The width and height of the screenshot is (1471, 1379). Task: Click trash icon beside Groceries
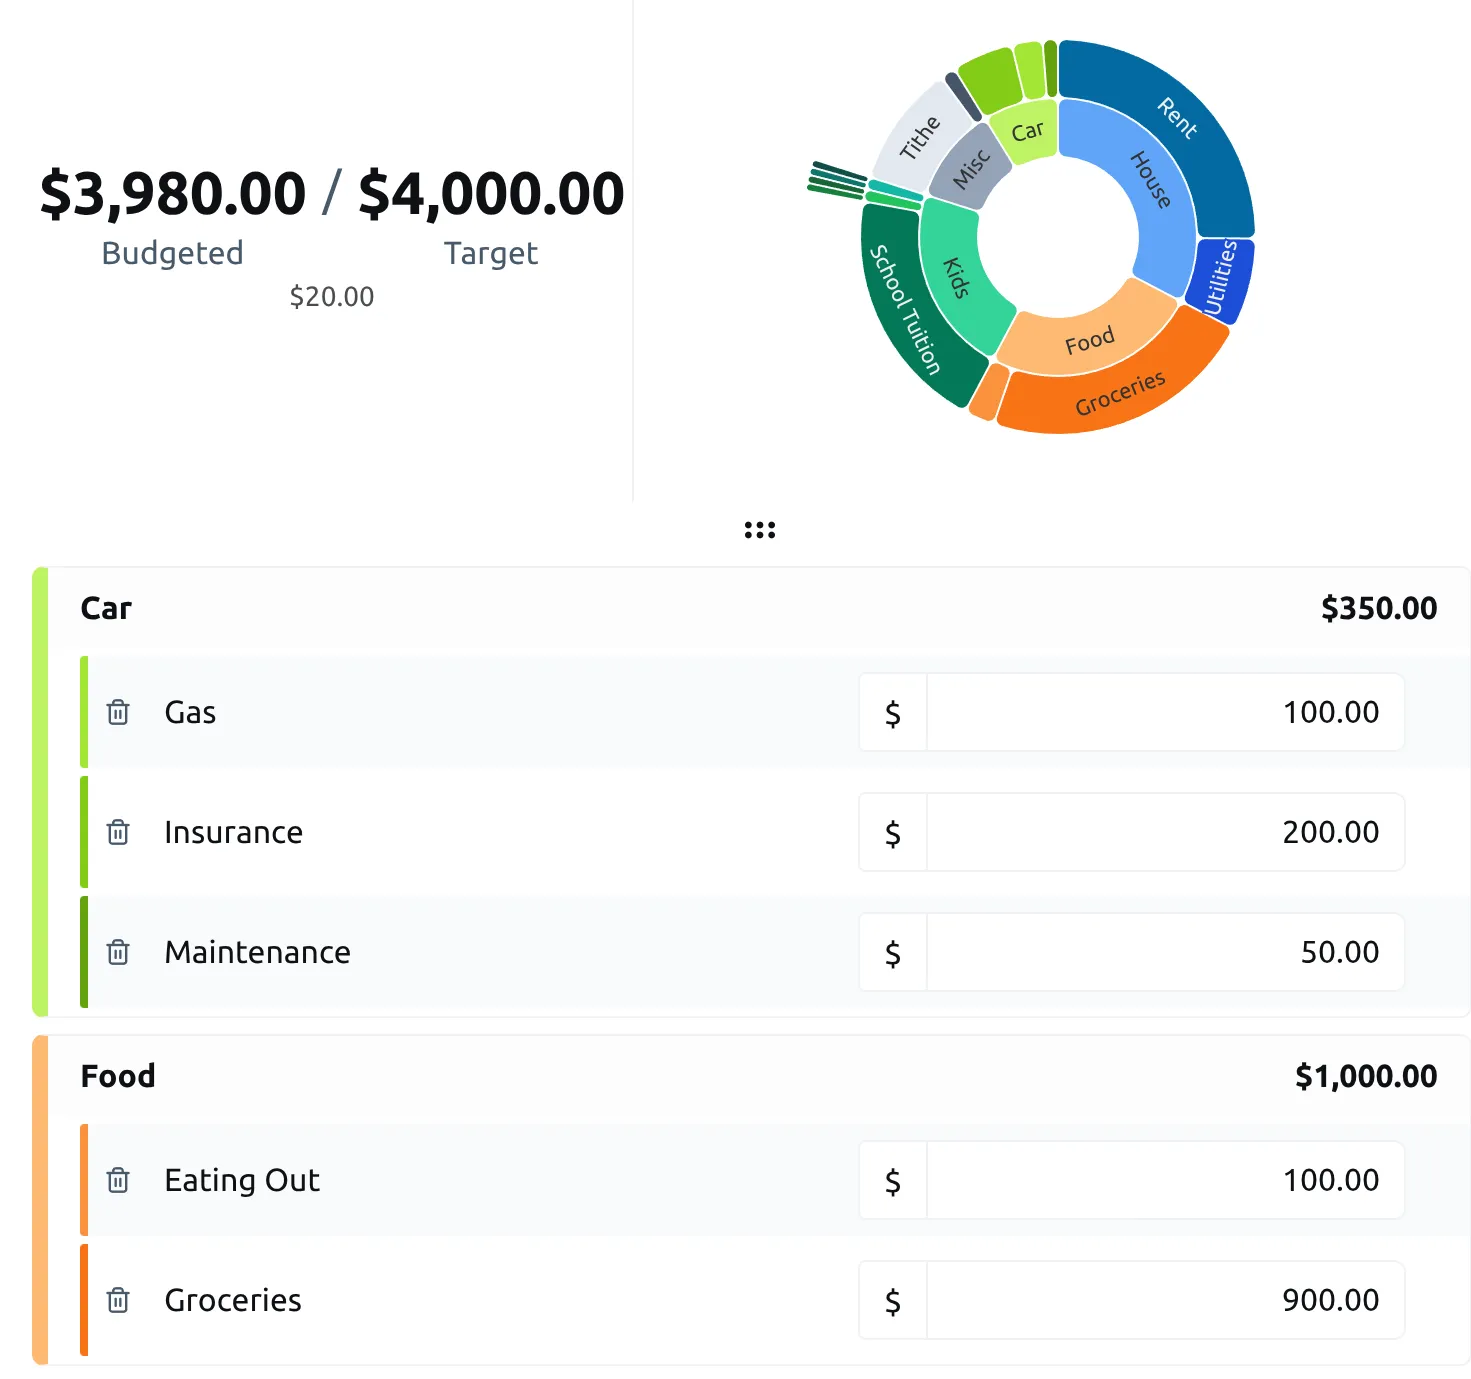pyautogui.click(x=118, y=1300)
